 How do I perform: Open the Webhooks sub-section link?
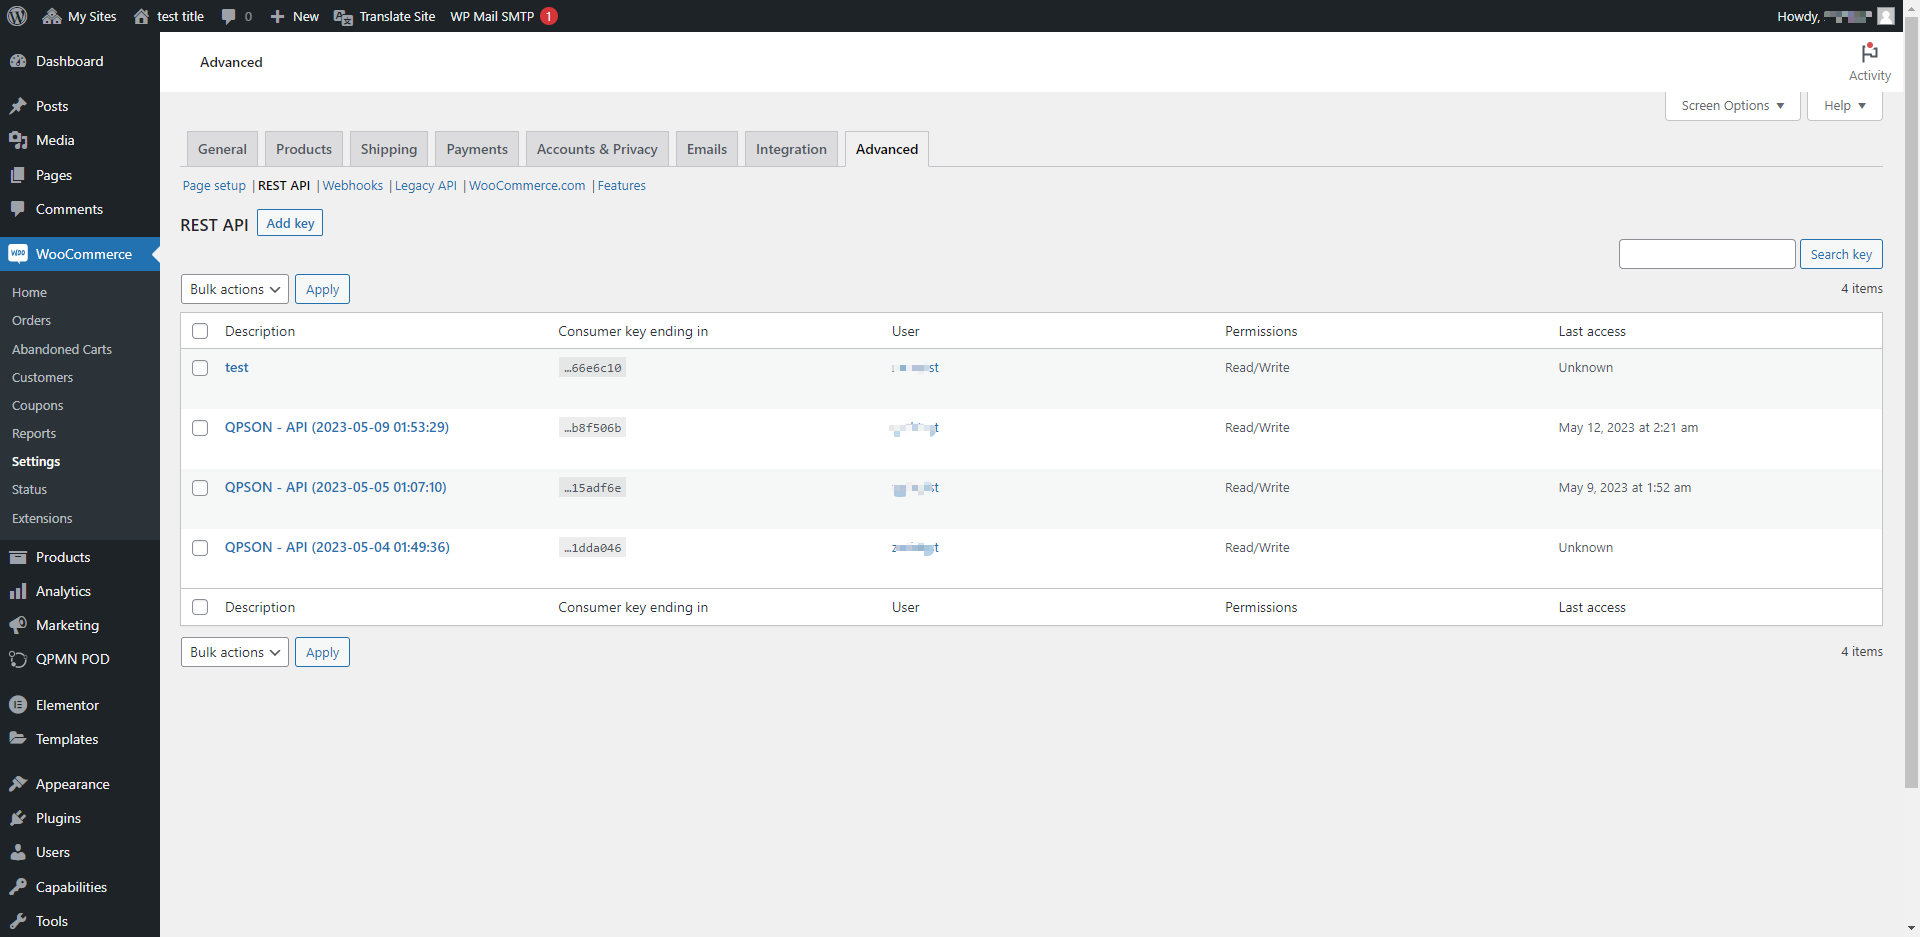[352, 186]
